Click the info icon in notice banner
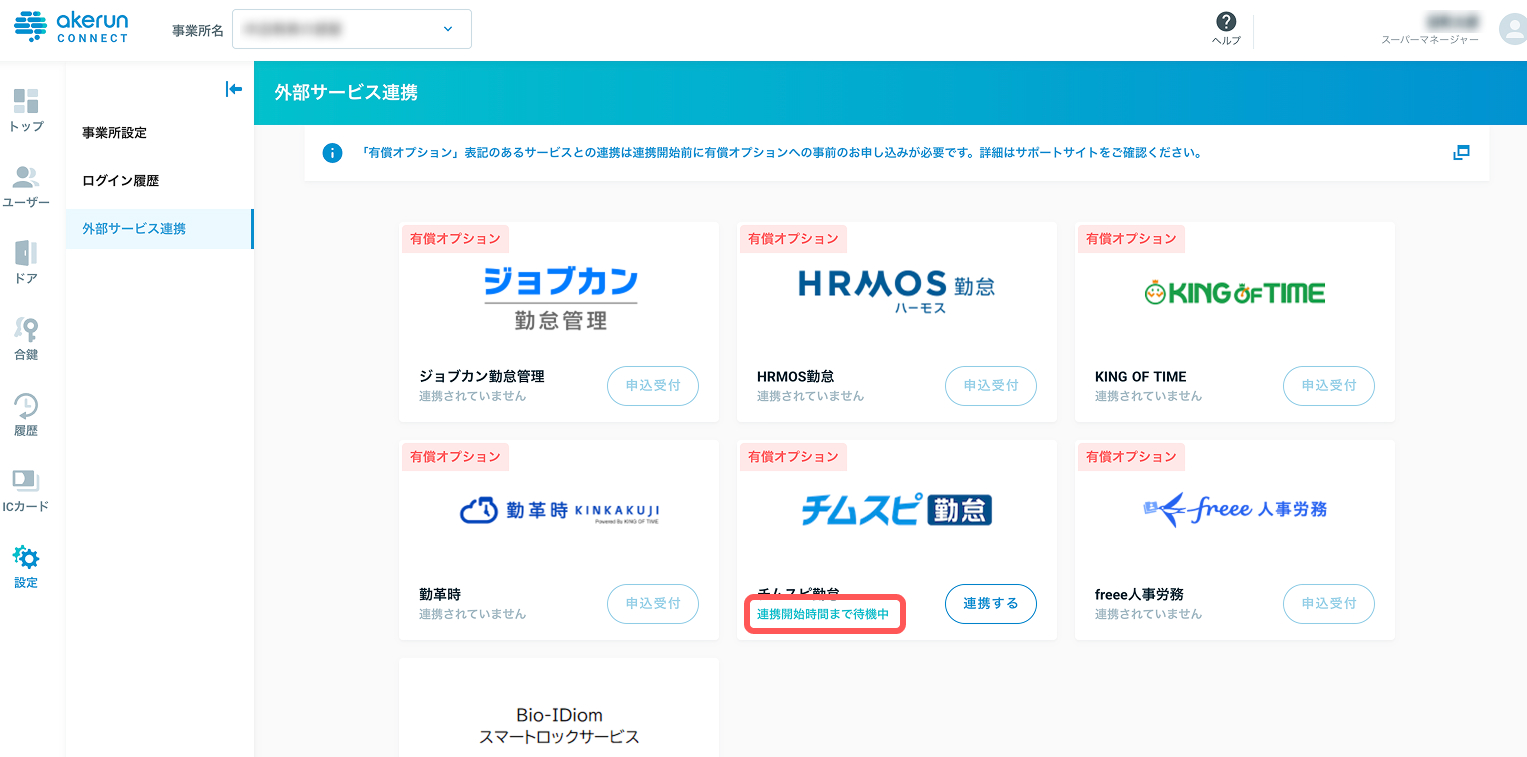The image size is (1527, 757). pyautogui.click(x=333, y=153)
